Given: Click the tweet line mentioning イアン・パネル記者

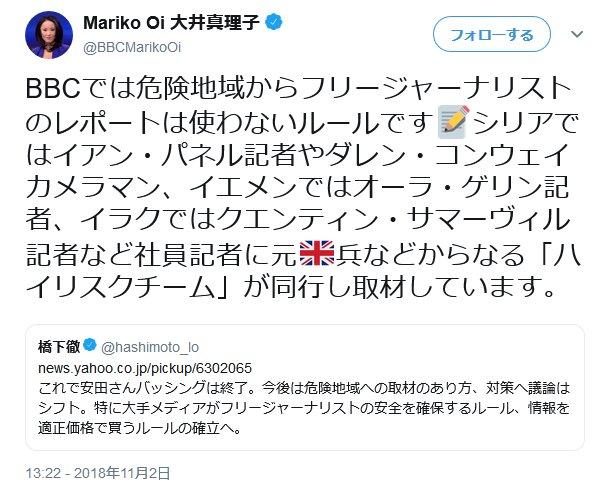Looking at the screenshot, I should [297, 155].
